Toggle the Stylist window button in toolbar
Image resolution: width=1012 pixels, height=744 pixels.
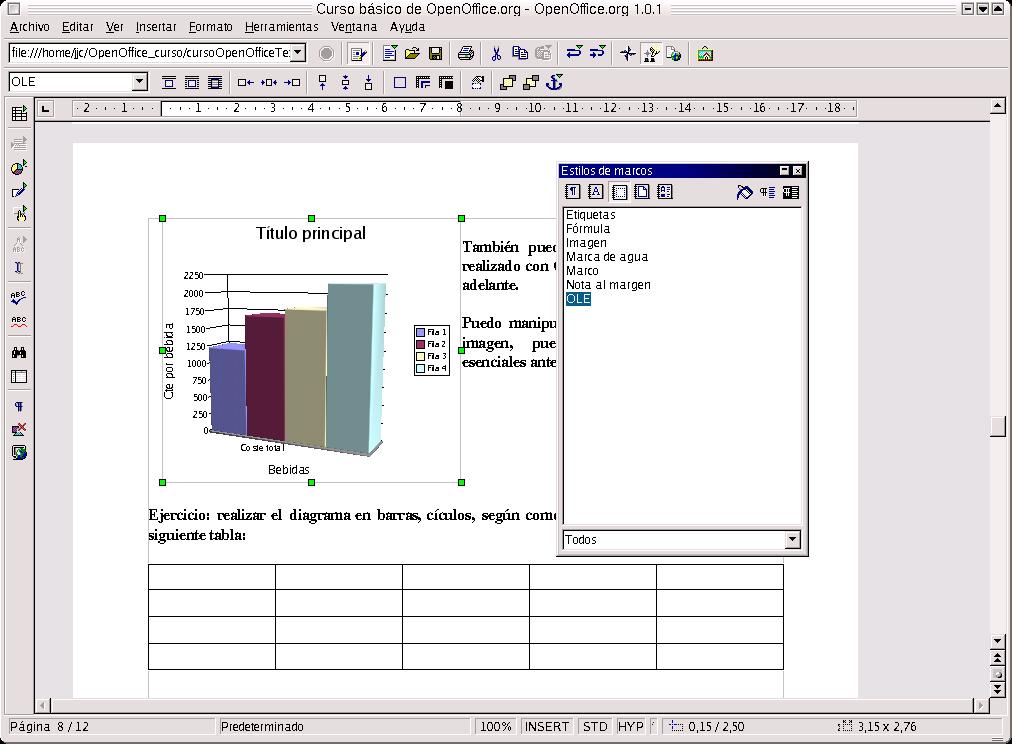[x=651, y=54]
